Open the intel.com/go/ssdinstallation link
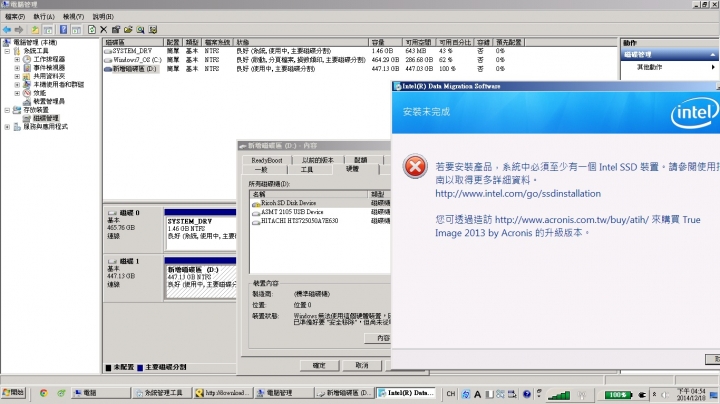 click(518, 194)
